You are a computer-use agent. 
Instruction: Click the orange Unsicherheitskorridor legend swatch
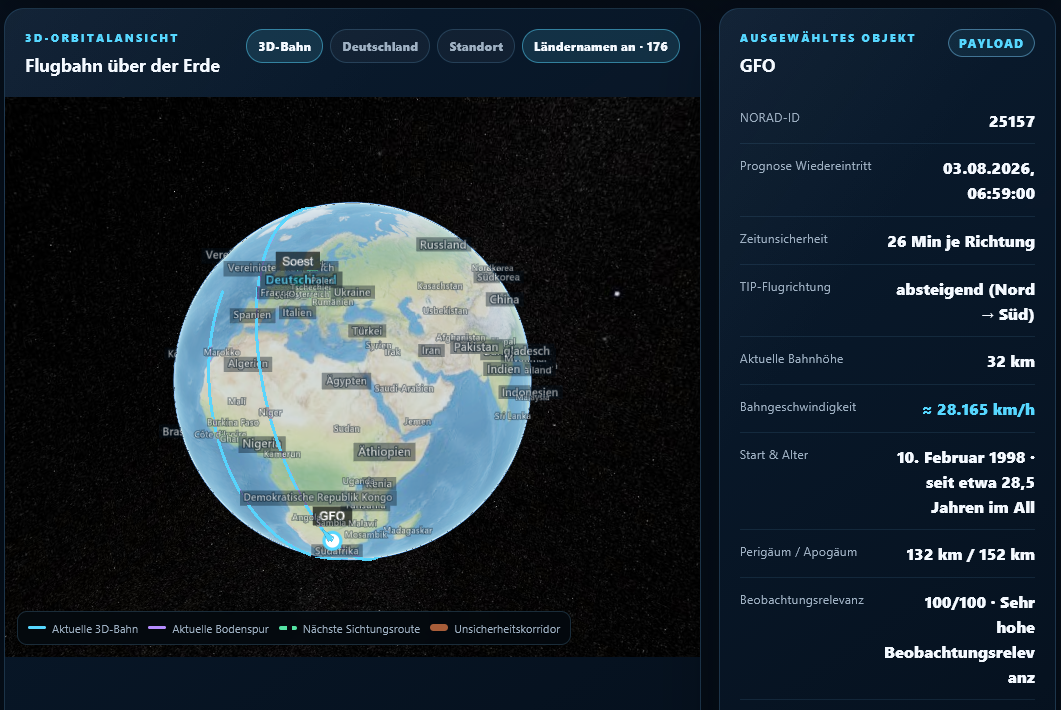point(439,628)
